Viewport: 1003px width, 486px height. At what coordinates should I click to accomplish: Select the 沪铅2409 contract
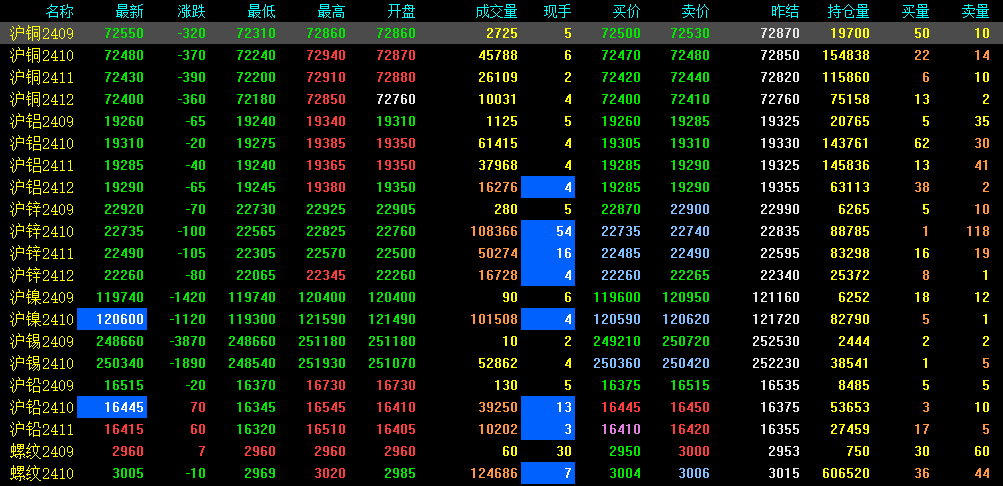coord(42,386)
